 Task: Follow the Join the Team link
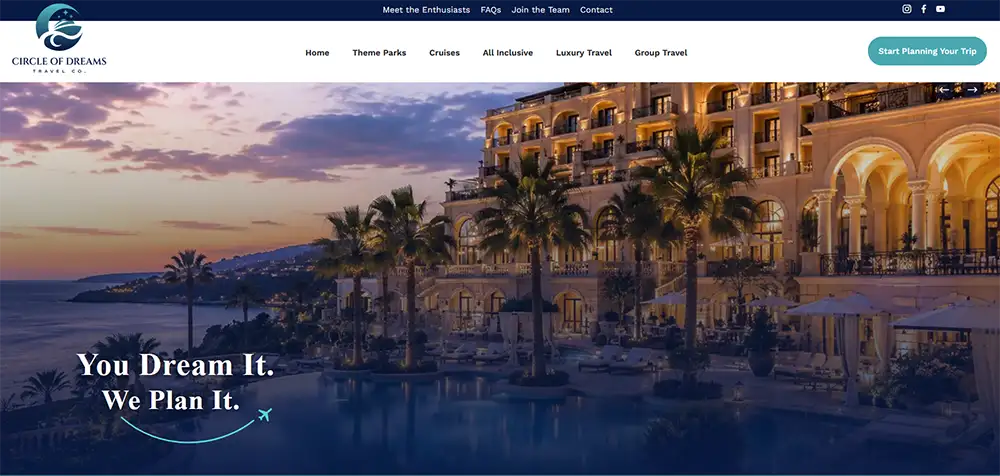[x=540, y=10]
